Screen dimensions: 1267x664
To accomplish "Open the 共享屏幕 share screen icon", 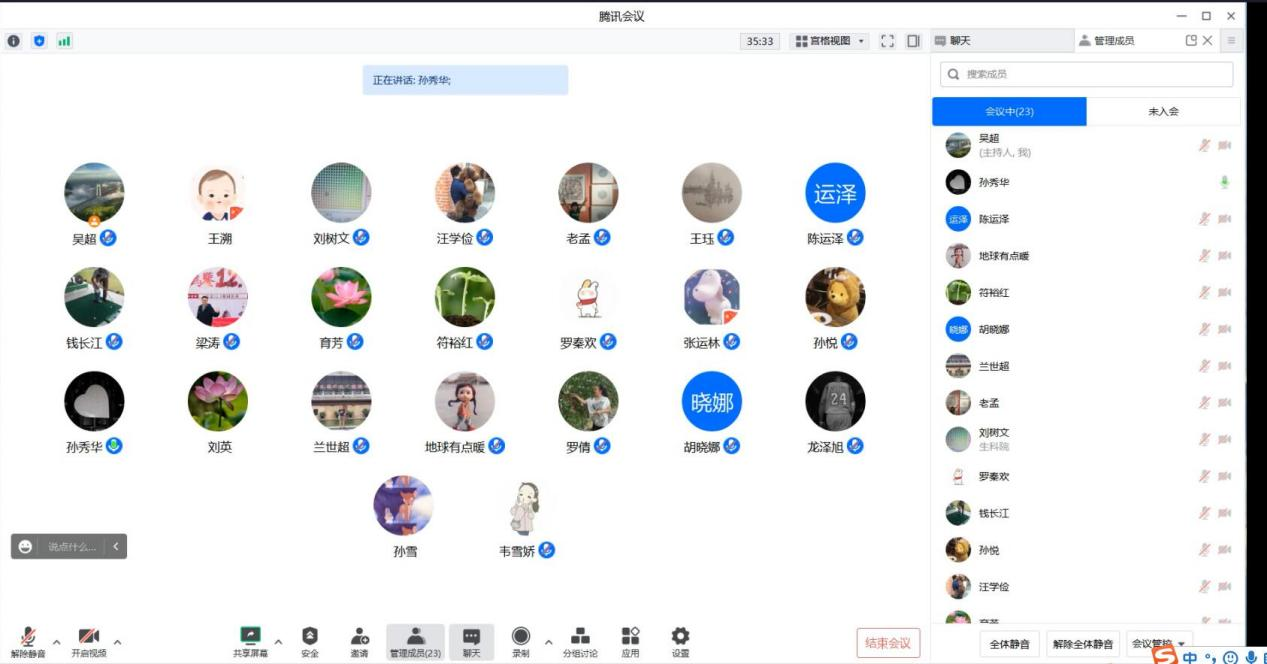I will pos(250,637).
